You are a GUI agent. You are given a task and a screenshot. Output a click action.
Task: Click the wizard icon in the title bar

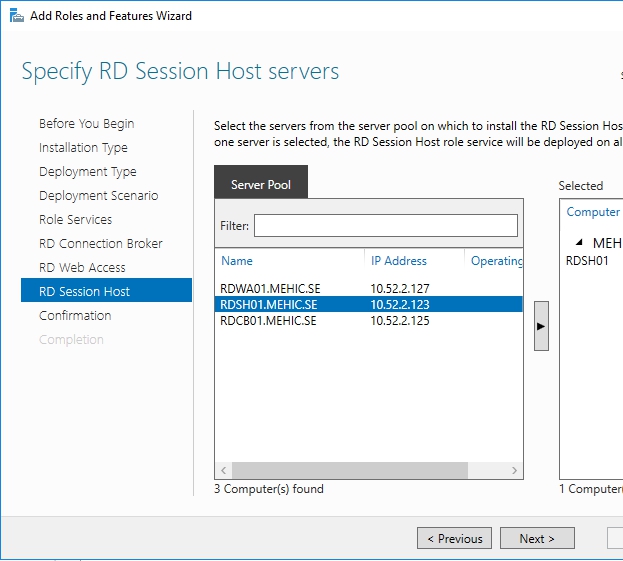[x=15, y=16]
